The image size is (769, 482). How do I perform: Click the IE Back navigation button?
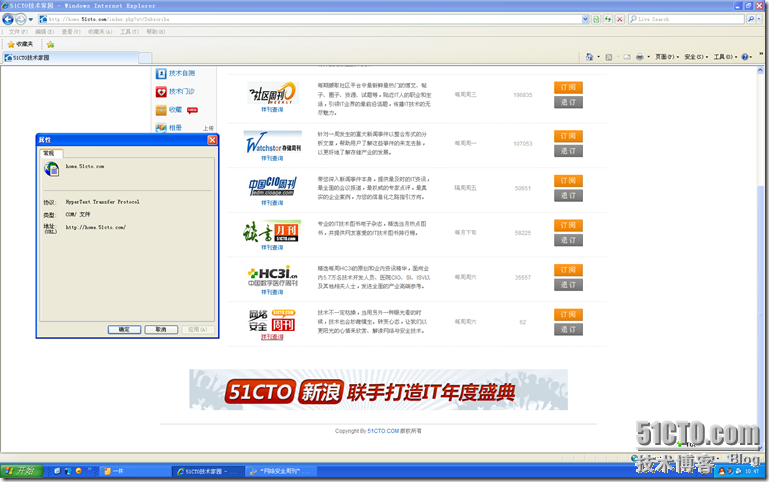pos(8,19)
